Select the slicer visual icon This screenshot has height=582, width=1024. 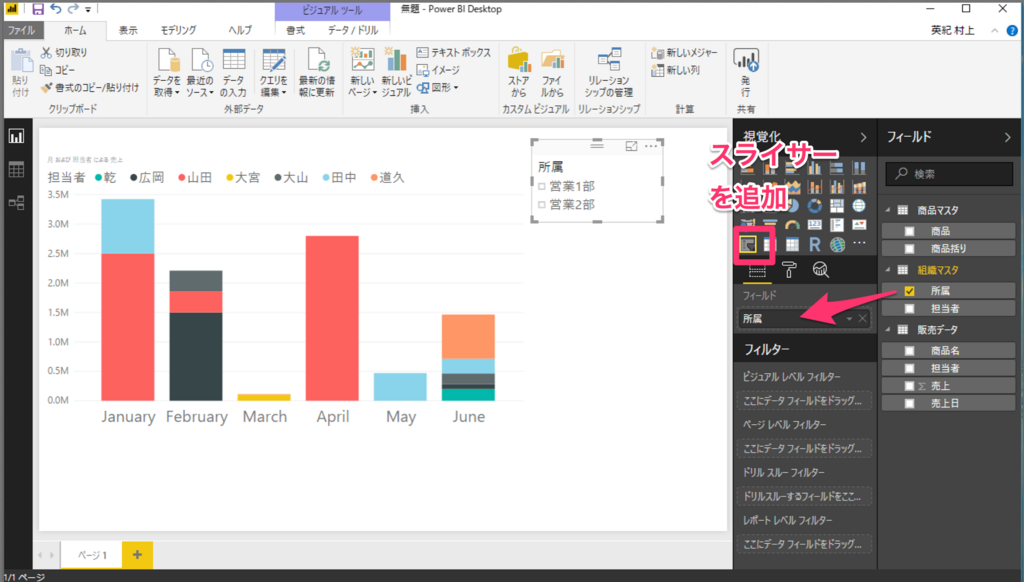point(749,244)
